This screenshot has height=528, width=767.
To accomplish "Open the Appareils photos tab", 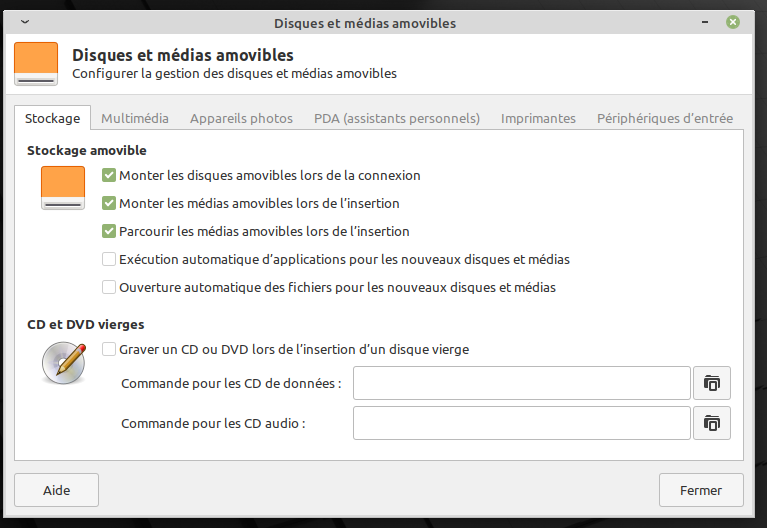I will [241, 118].
